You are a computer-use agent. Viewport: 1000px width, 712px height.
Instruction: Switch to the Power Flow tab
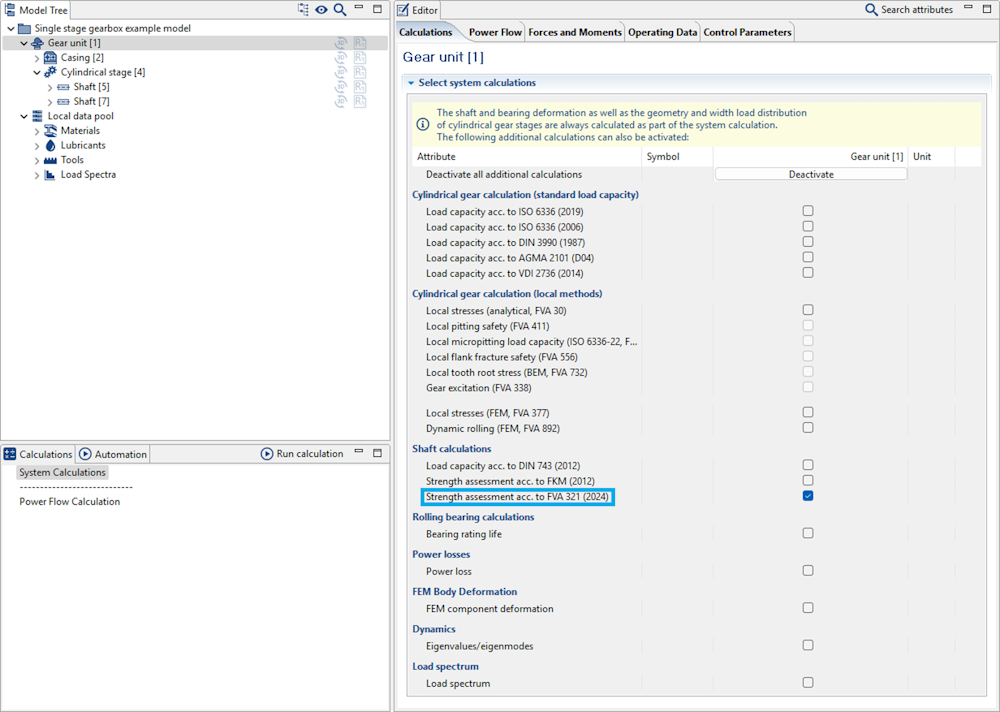click(495, 32)
